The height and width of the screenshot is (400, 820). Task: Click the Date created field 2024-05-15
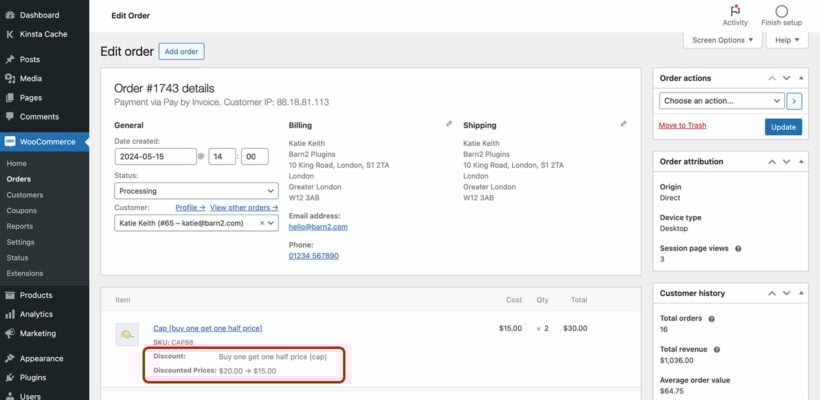155,156
